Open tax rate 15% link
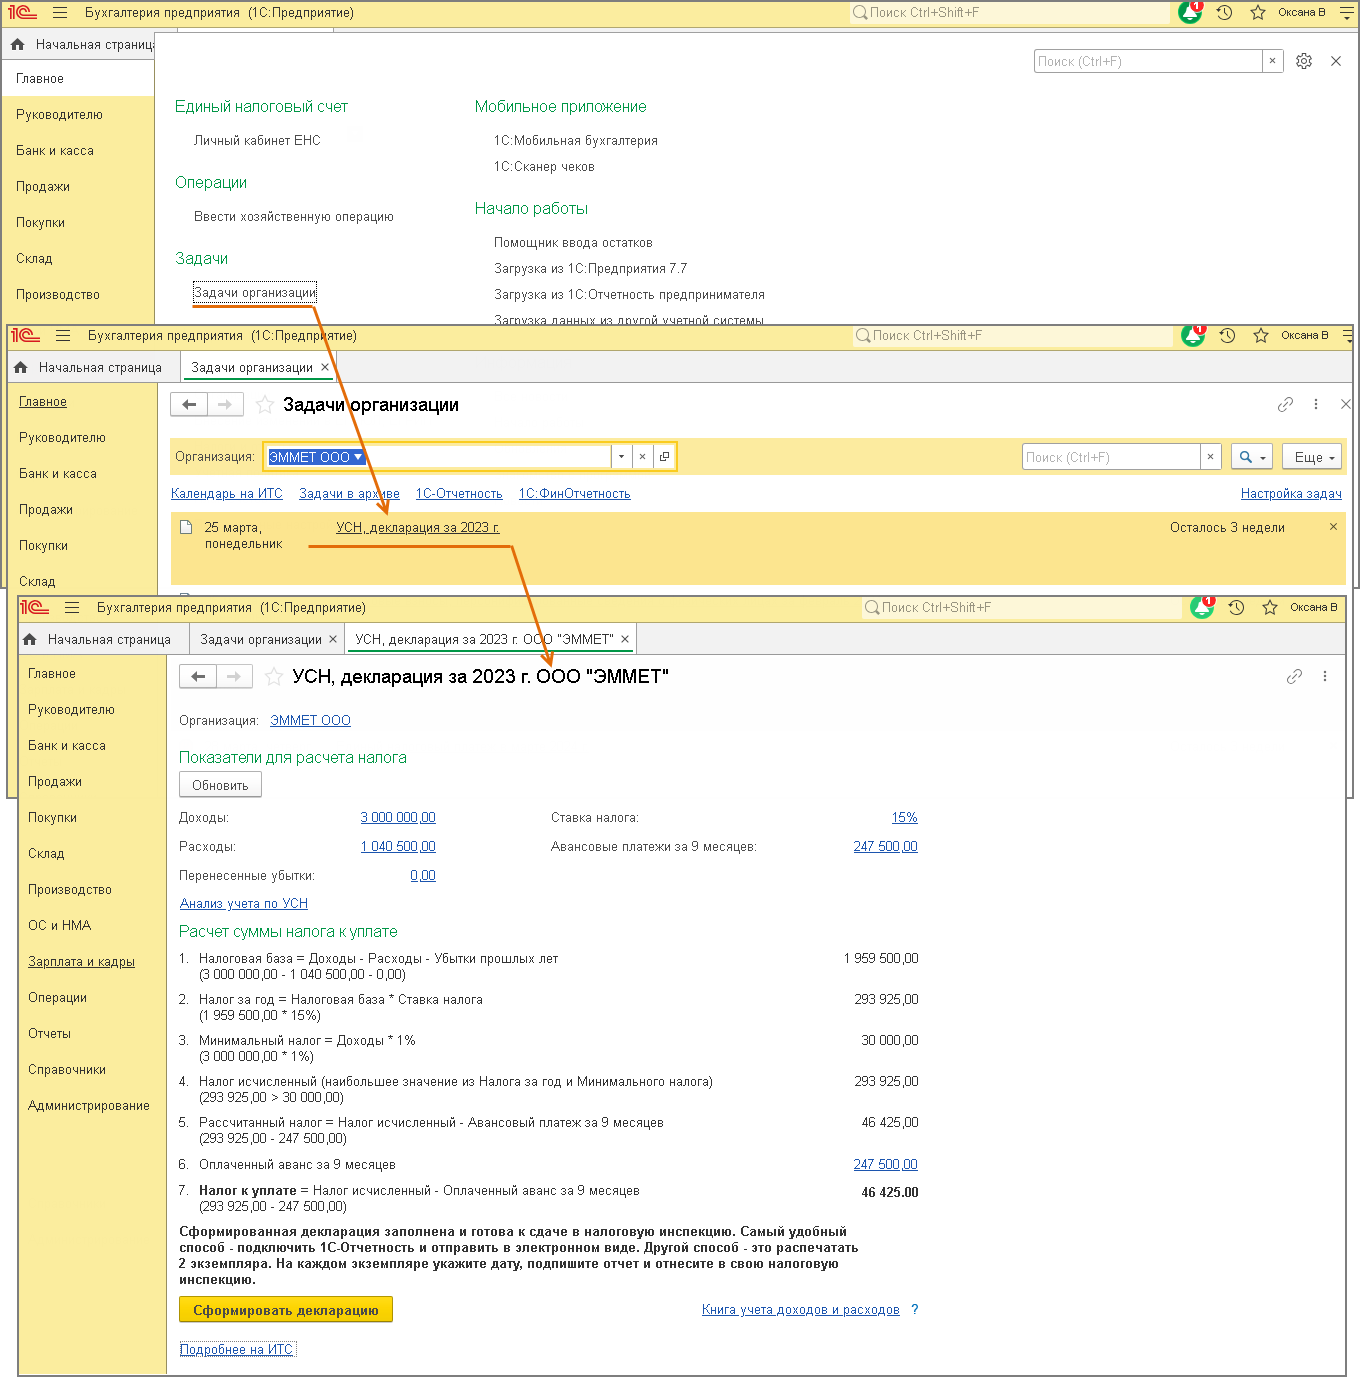Viewport: 1360px width, 1378px height. coord(905,818)
